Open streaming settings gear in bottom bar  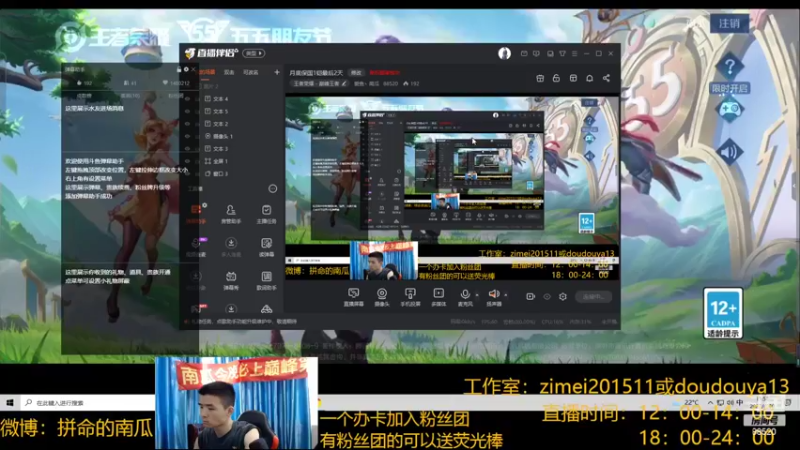click(563, 296)
